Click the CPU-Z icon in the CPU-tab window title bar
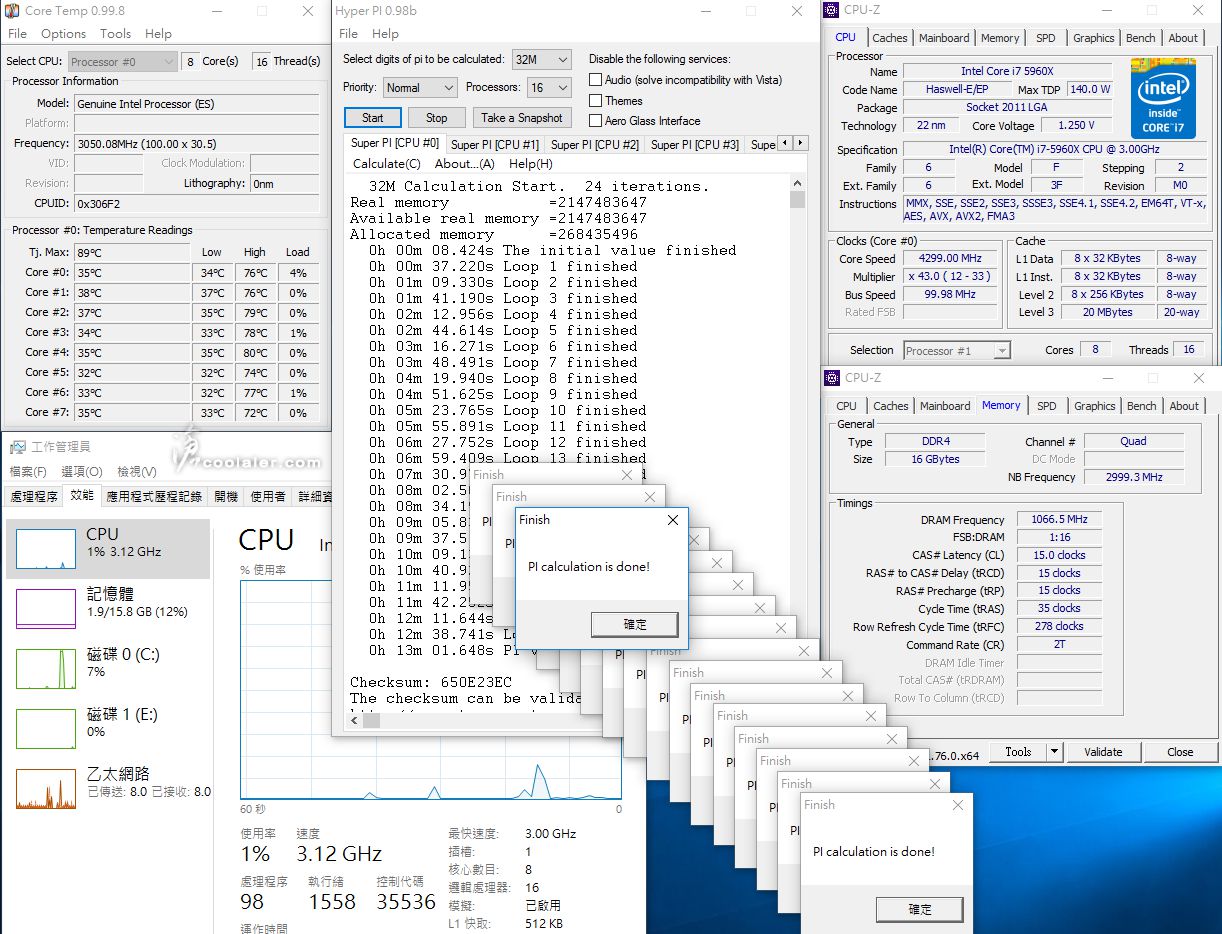Image resolution: width=1222 pixels, height=934 pixels. (832, 11)
